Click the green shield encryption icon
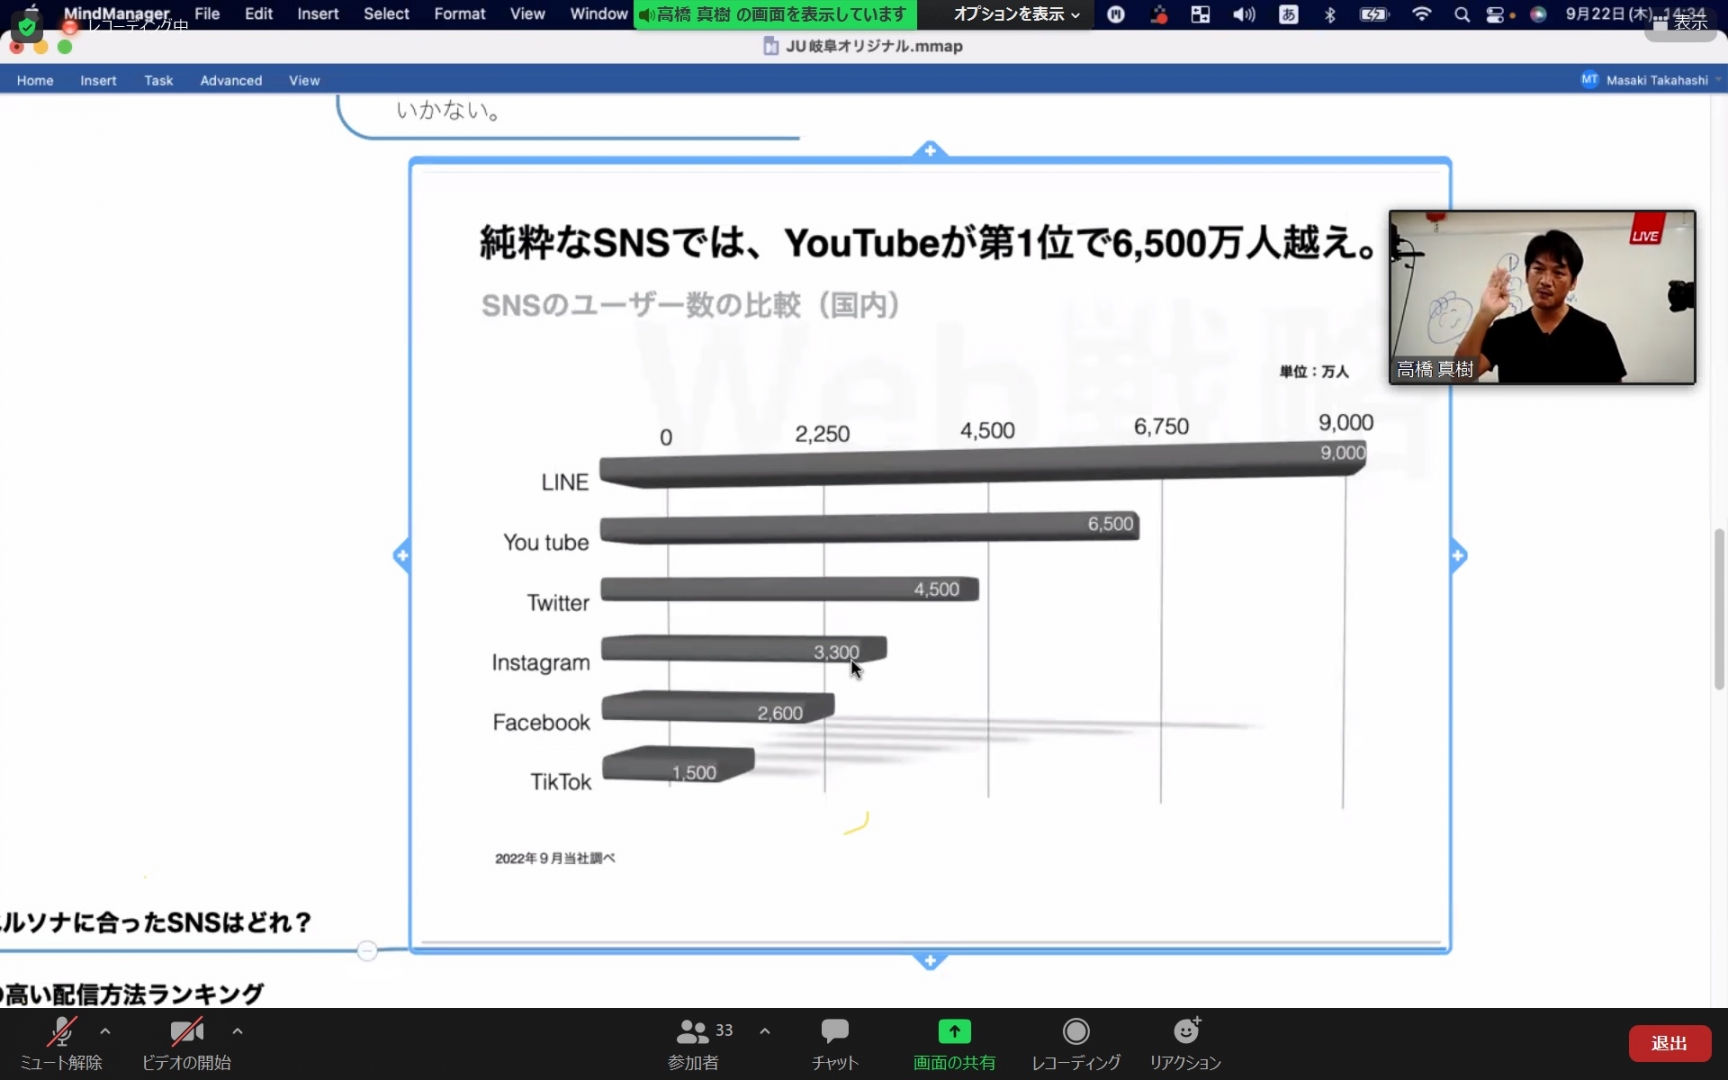The image size is (1728, 1080). point(27,27)
